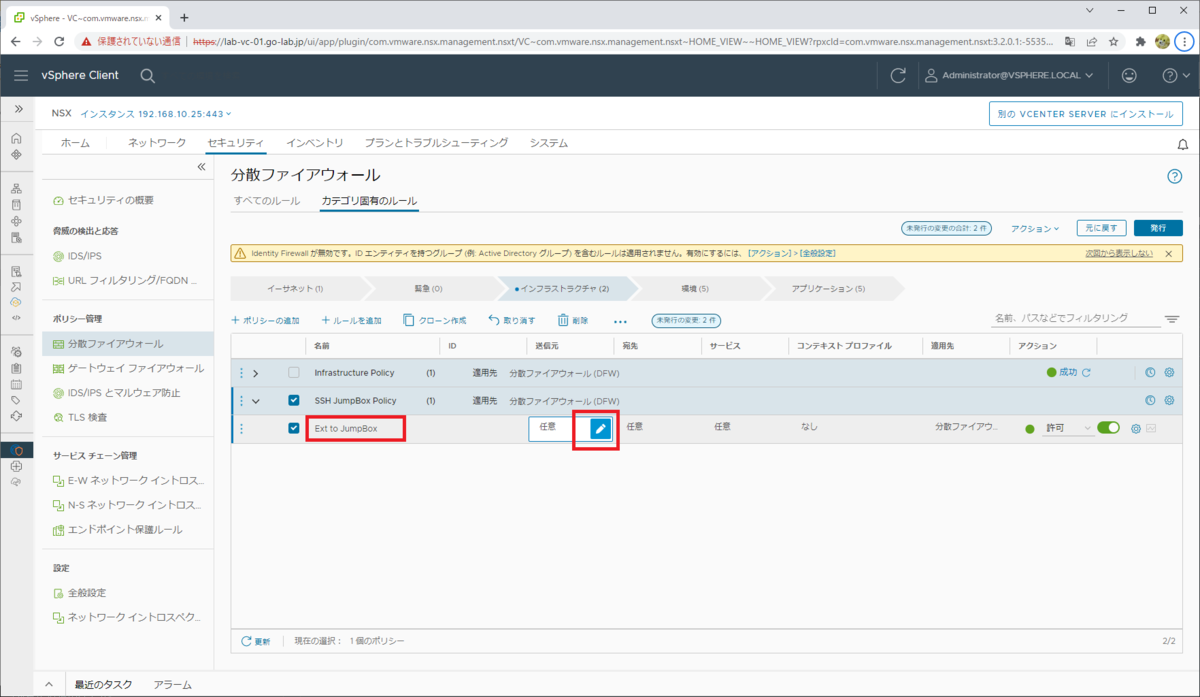Open row menu dots of Ext to JumpBox
The height and width of the screenshot is (697, 1200).
pyautogui.click(x=241, y=429)
